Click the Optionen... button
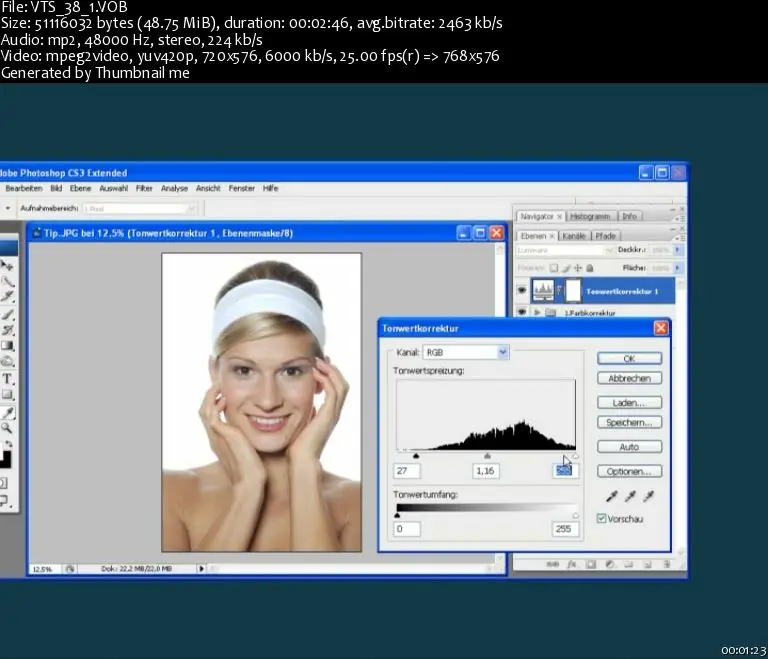This screenshot has width=768, height=659. point(629,471)
